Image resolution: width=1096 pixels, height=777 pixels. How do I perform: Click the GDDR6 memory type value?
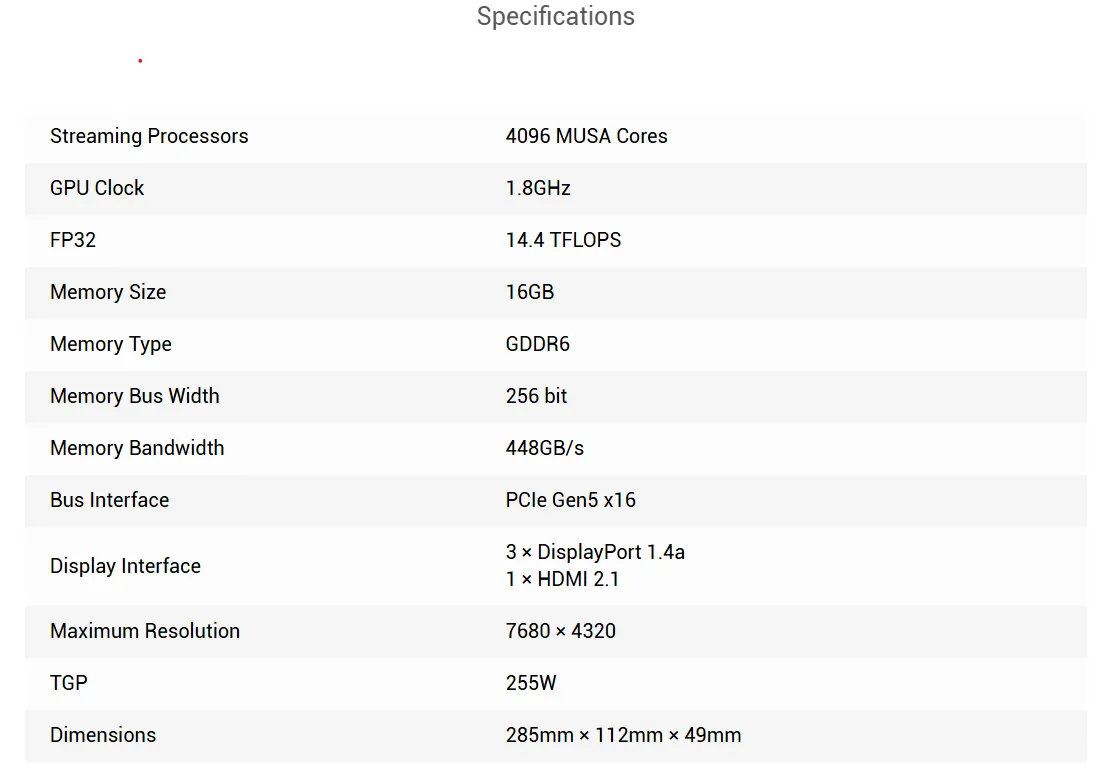coord(538,344)
